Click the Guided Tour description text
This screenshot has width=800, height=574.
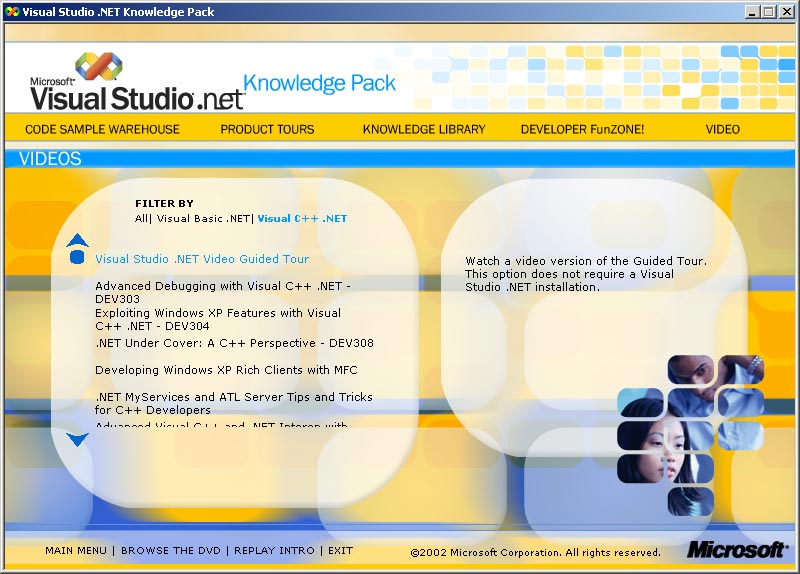[586, 274]
